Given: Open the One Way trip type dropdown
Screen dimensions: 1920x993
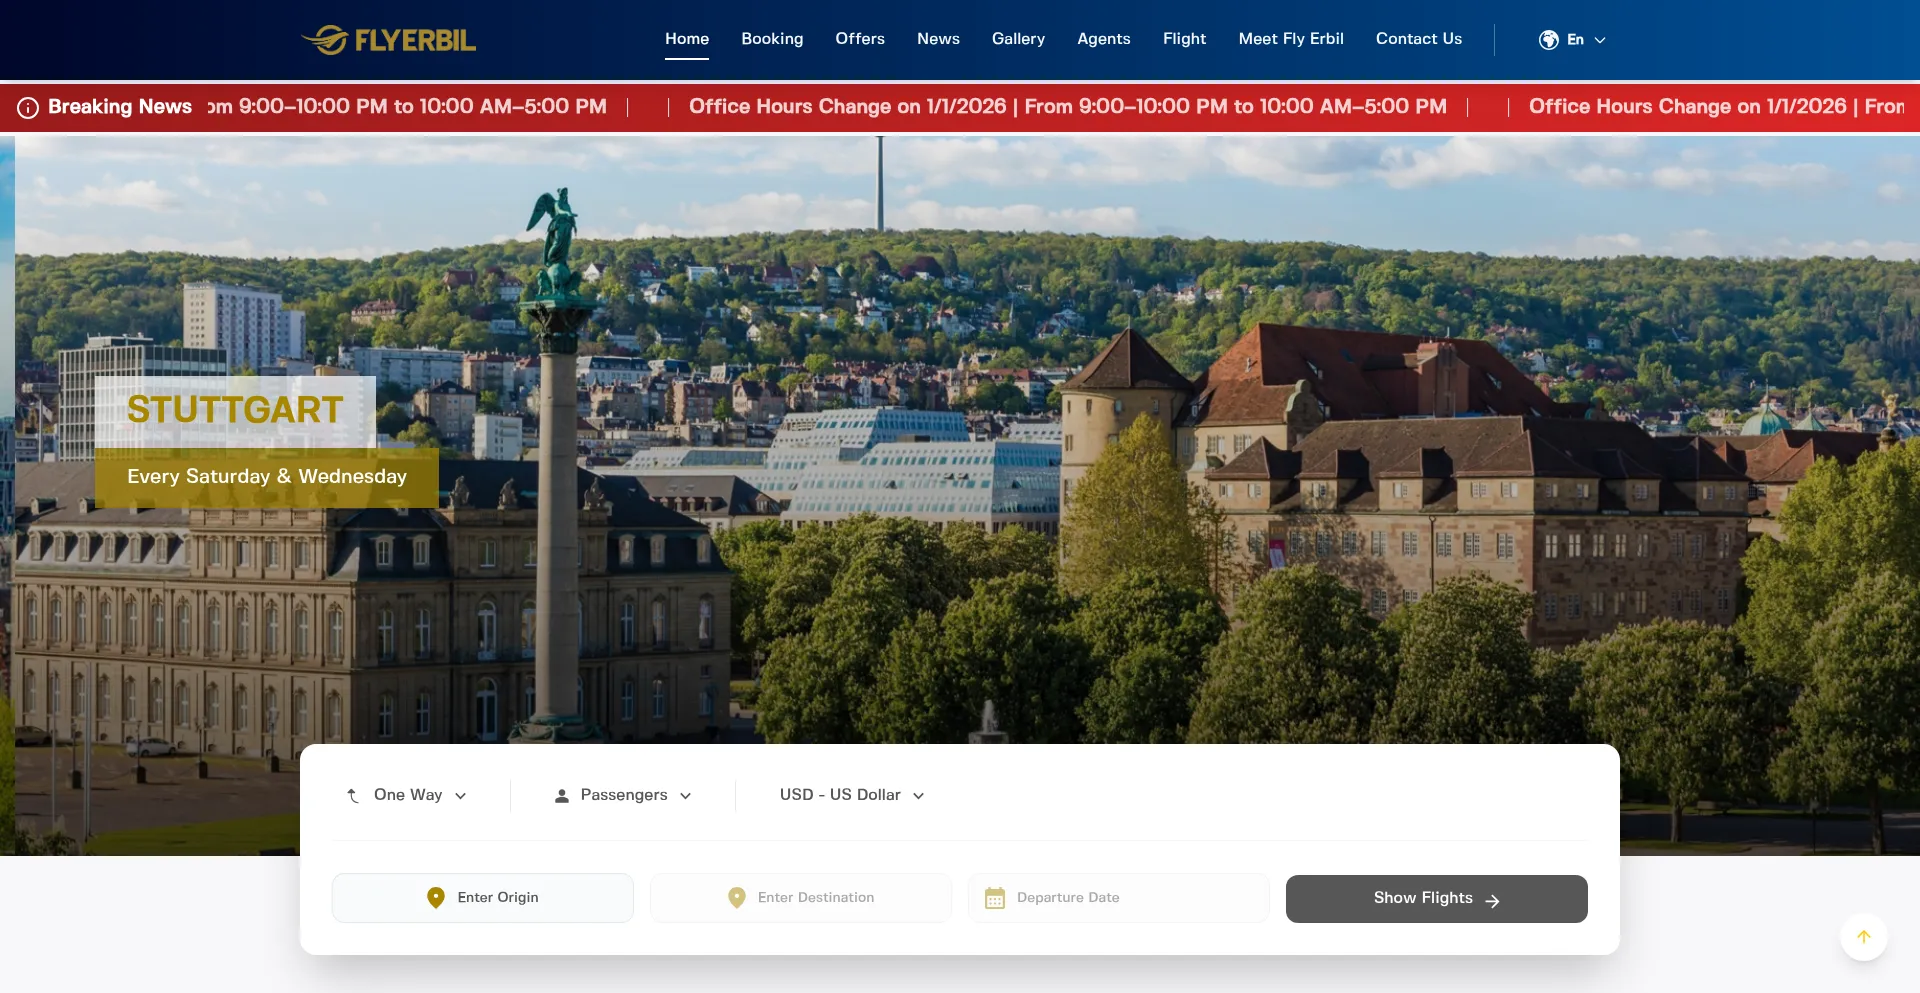Looking at the screenshot, I should point(408,795).
